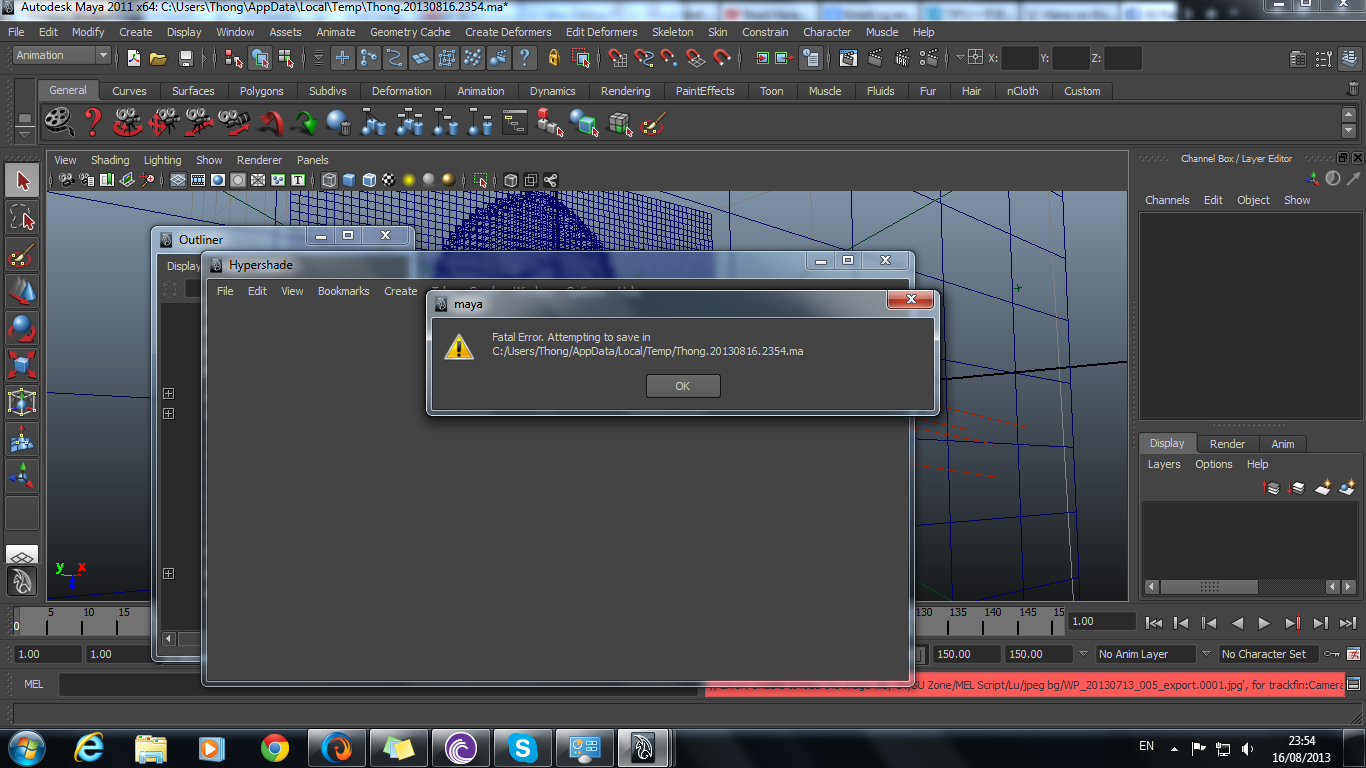Show the Channel Box / Layer Editor icon
Viewport: 1366px width, 768px height.
tap(1350, 58)
